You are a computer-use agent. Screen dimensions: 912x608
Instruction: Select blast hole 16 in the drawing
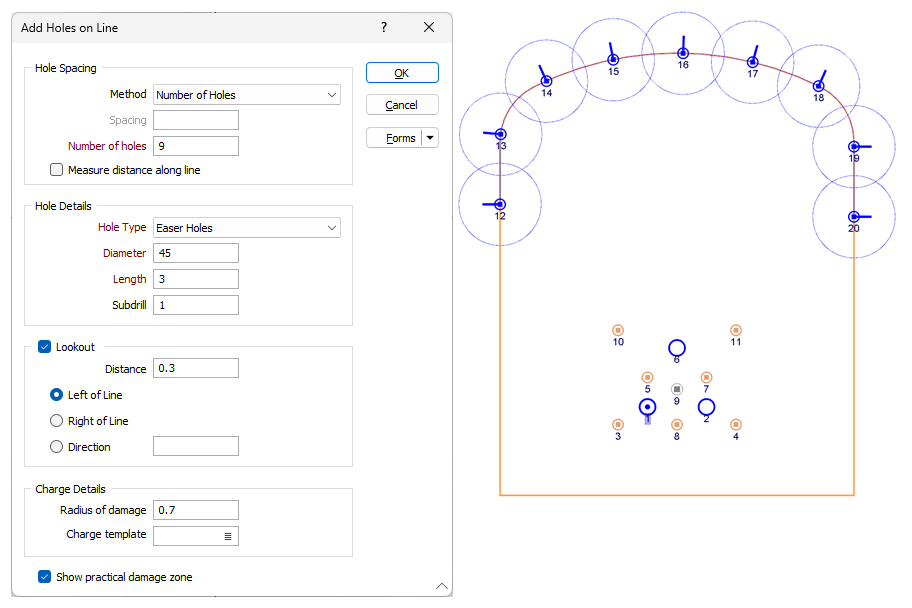(x=683, y=54)
